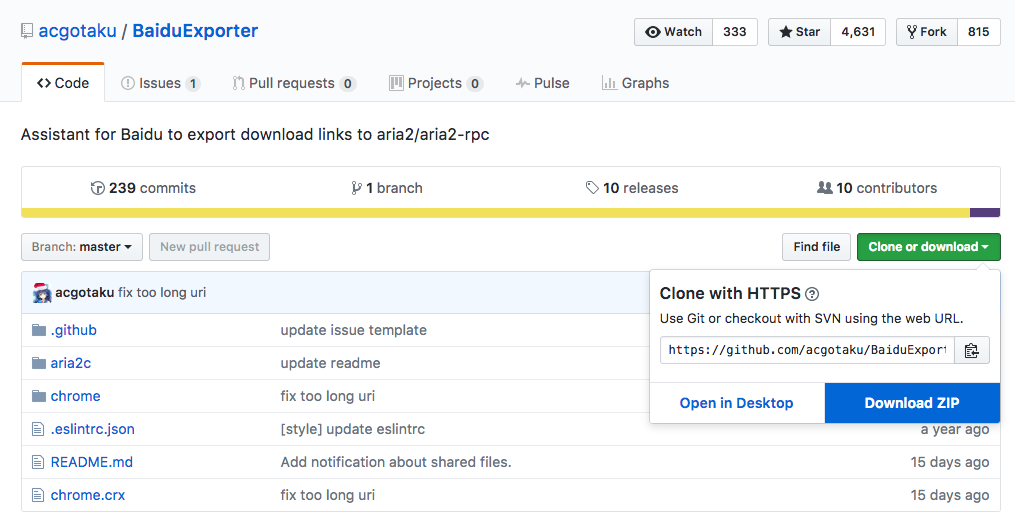Click the New pull request button

tap(209, 247)
